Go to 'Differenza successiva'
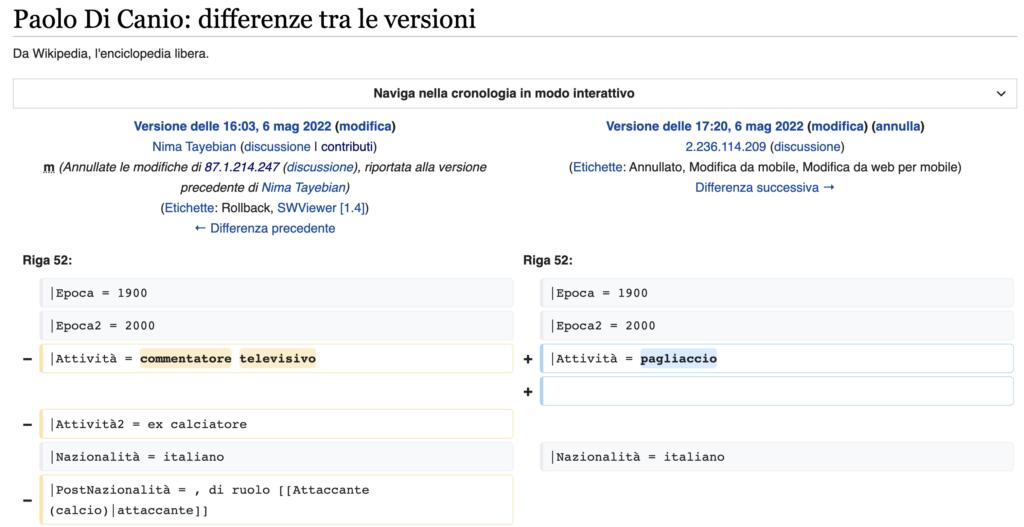Image resolution: width=1024 pixels, height=527 pixels. tap(765, 188)
